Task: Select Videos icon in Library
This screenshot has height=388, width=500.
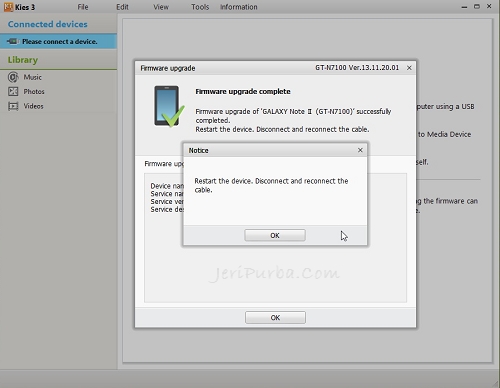Action: pyautogui.click(x=13, y=106)
